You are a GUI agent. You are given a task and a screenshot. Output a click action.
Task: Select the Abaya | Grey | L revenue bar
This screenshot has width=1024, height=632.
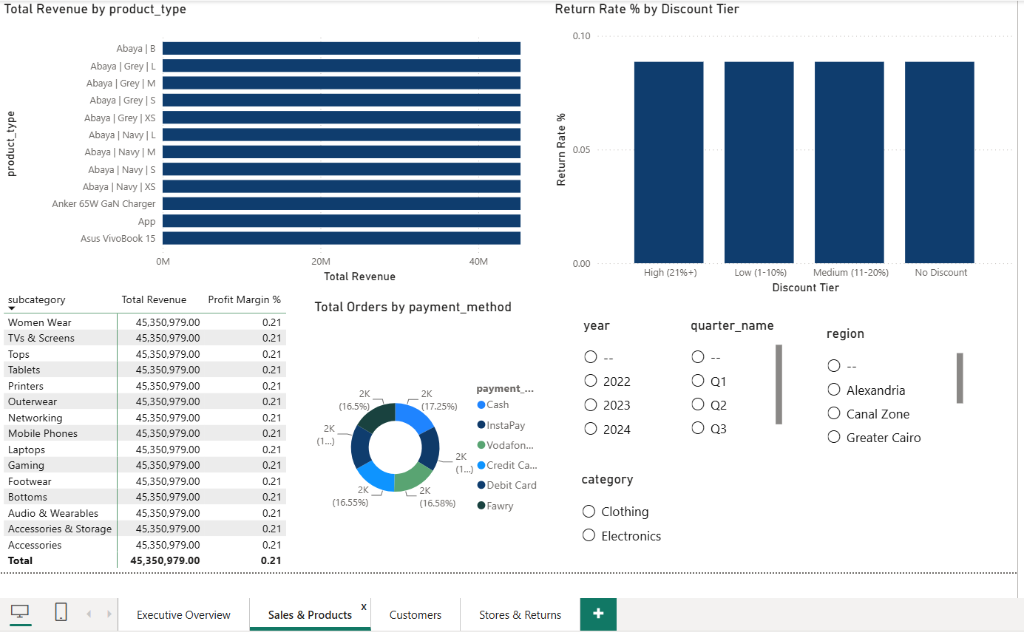(x=342, y=66)
